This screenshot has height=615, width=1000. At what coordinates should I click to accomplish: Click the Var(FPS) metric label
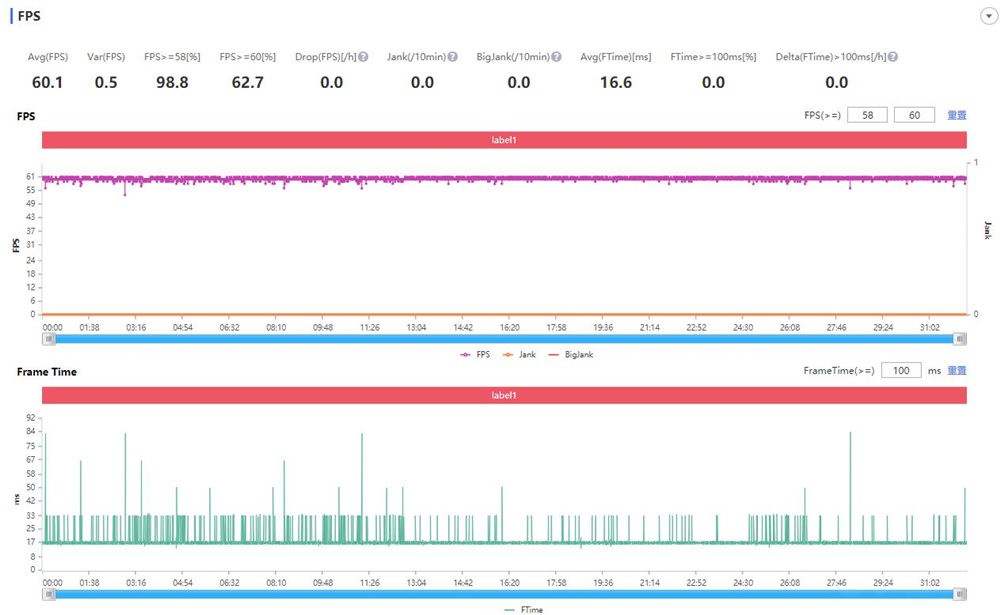106,57
